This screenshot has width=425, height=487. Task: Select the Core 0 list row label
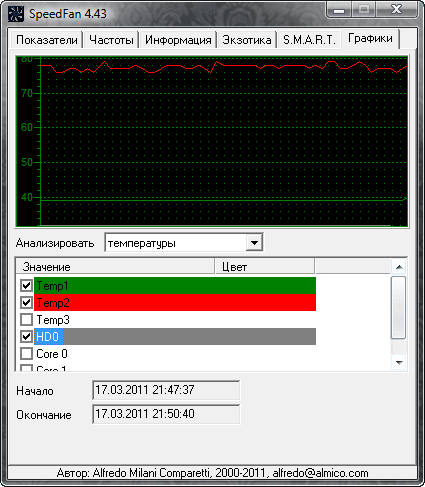point(52,354)
